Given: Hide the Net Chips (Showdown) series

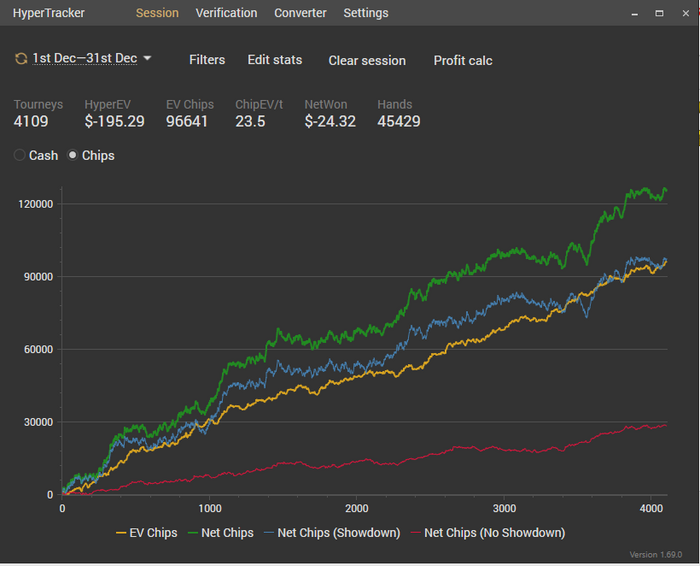Looking at the screenshot, I should pos(333,533).
